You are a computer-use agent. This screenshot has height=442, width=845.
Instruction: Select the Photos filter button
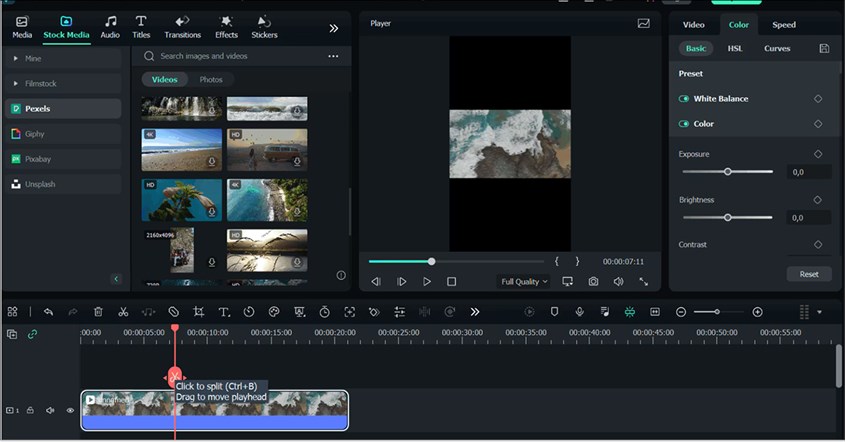pos(211,79)
